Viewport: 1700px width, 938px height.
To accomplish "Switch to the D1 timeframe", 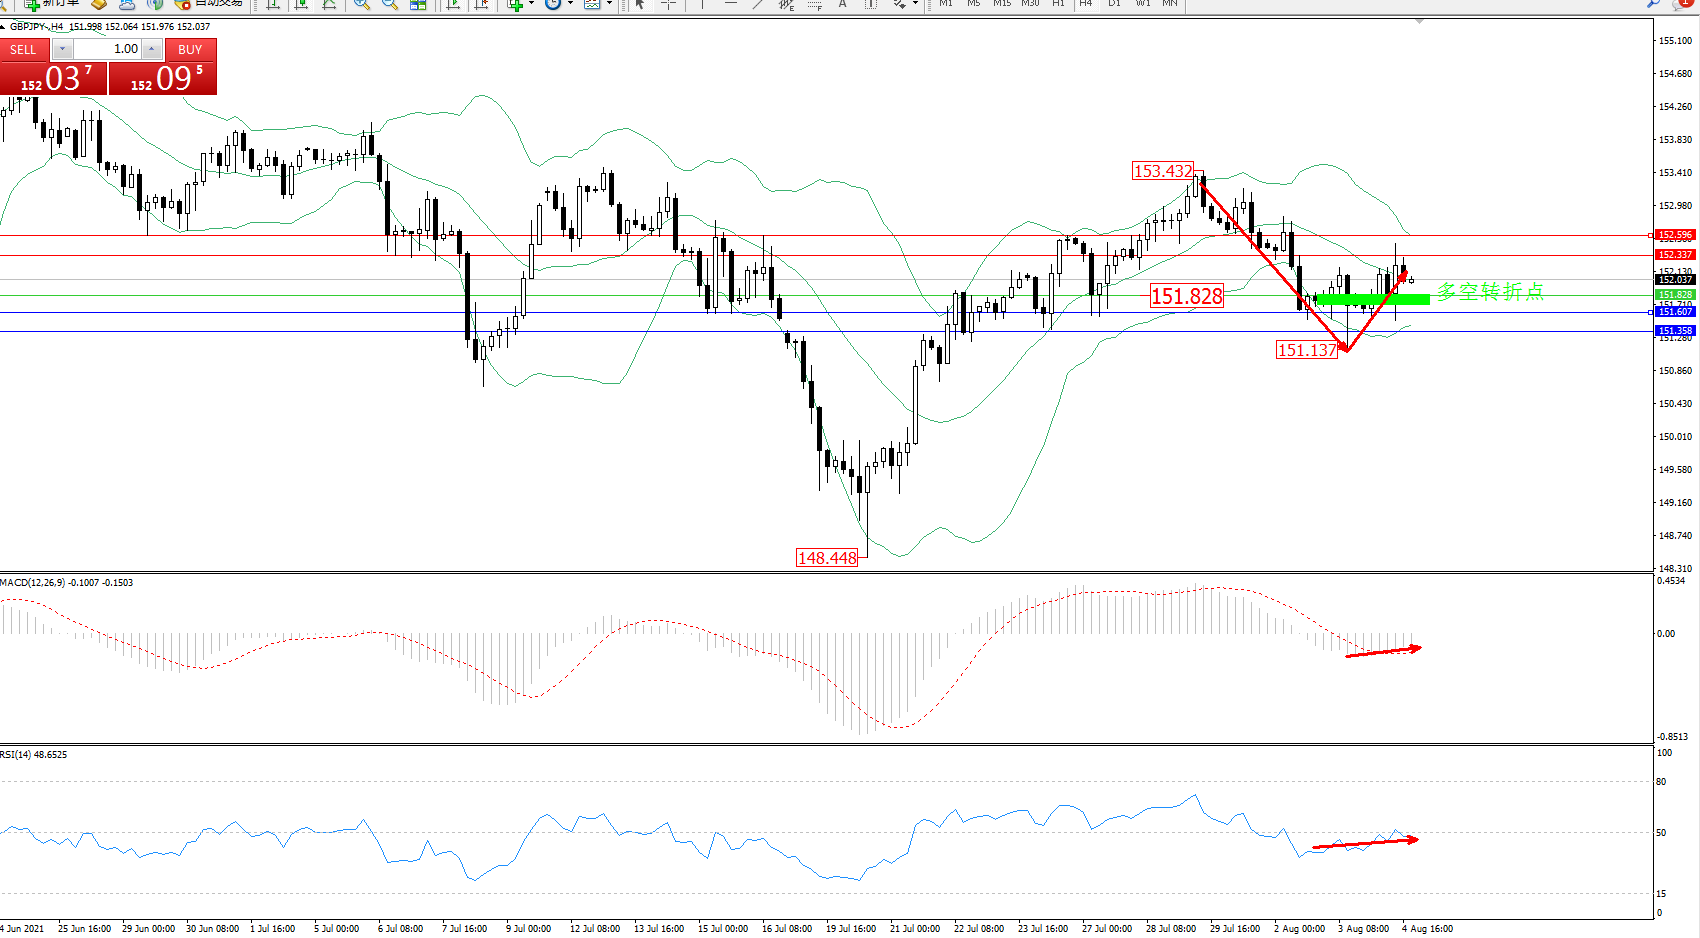I will click(1114, 4).
